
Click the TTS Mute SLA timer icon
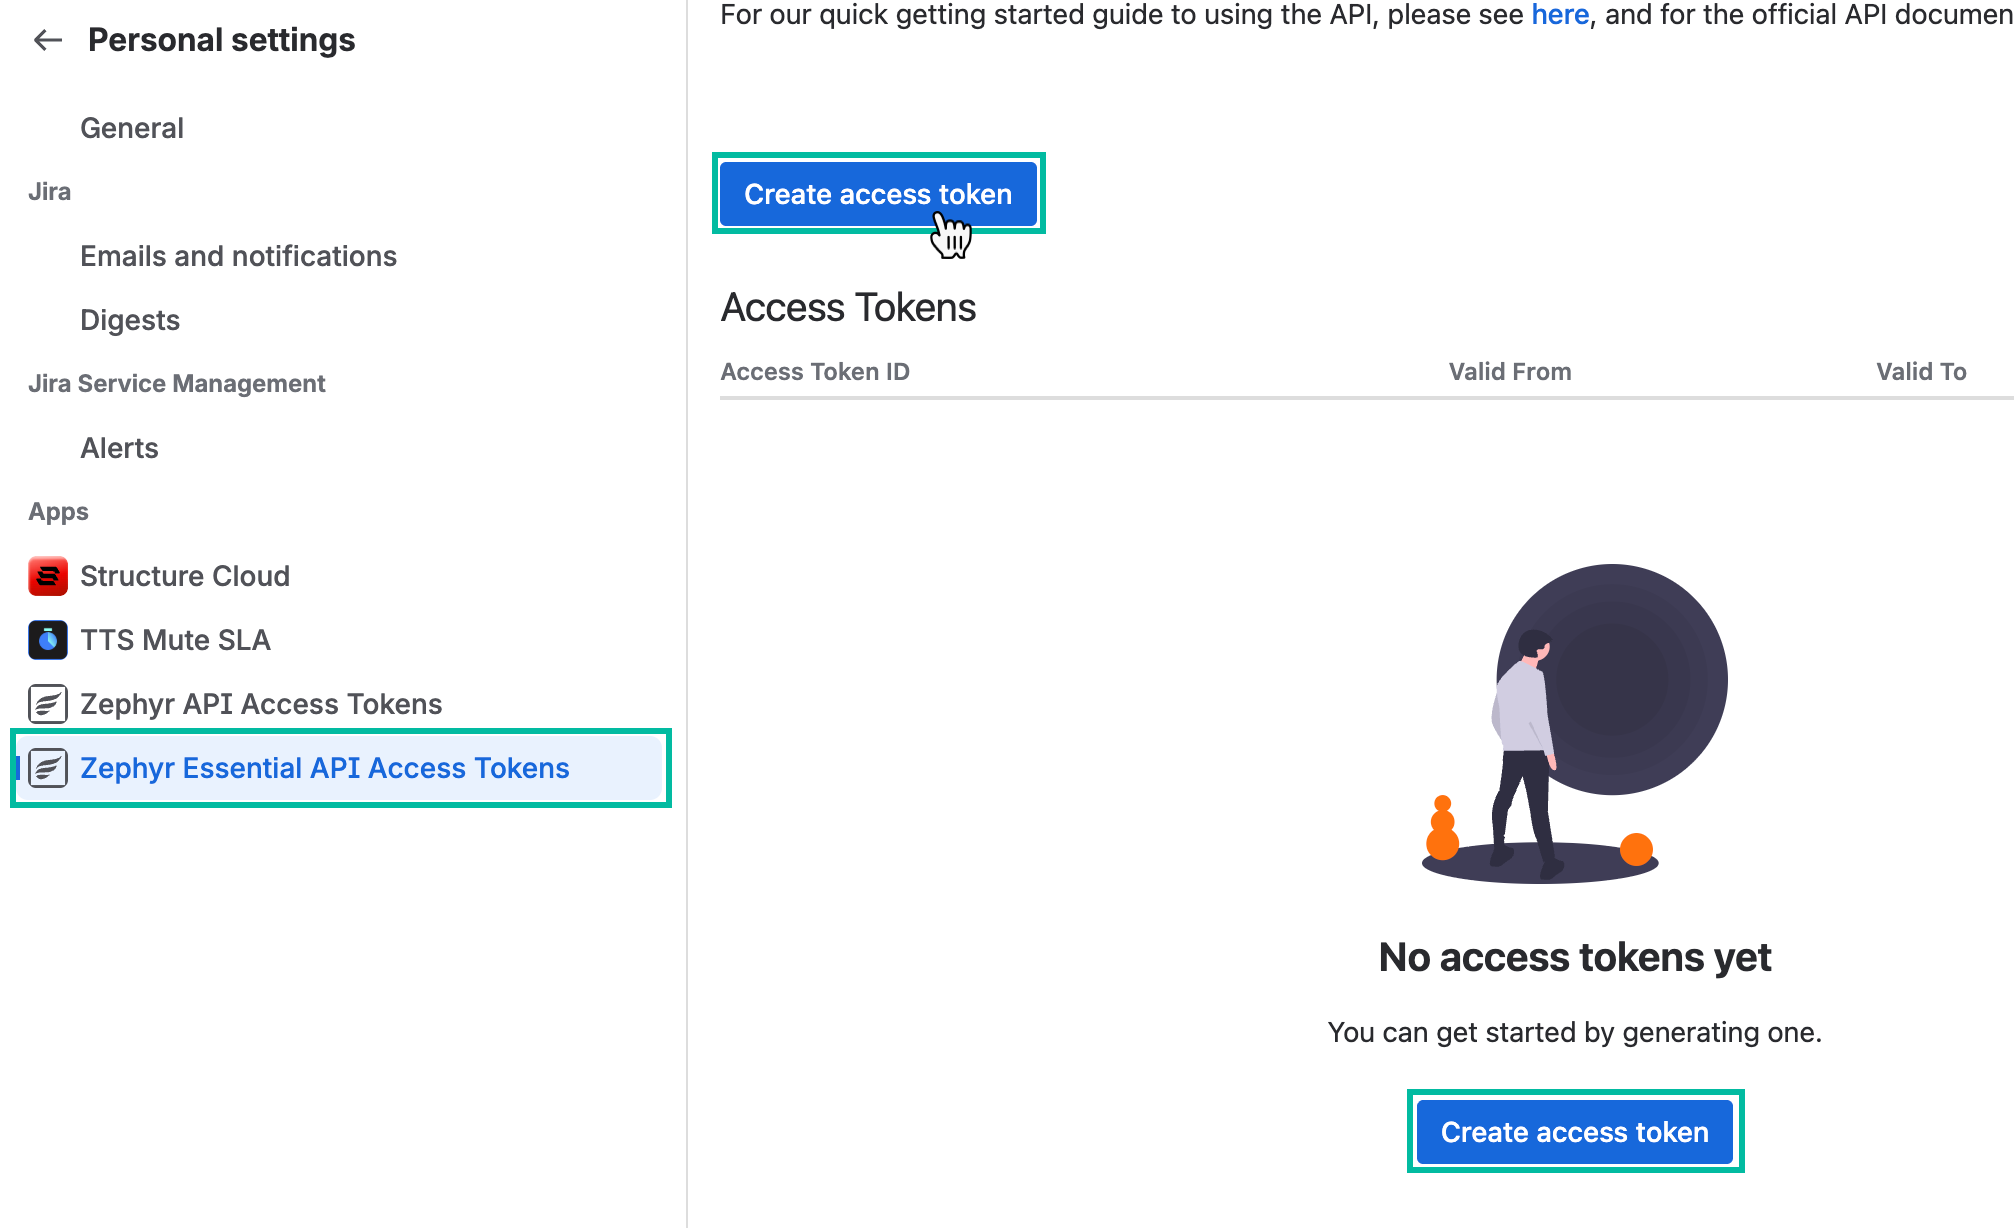(48, 640)
